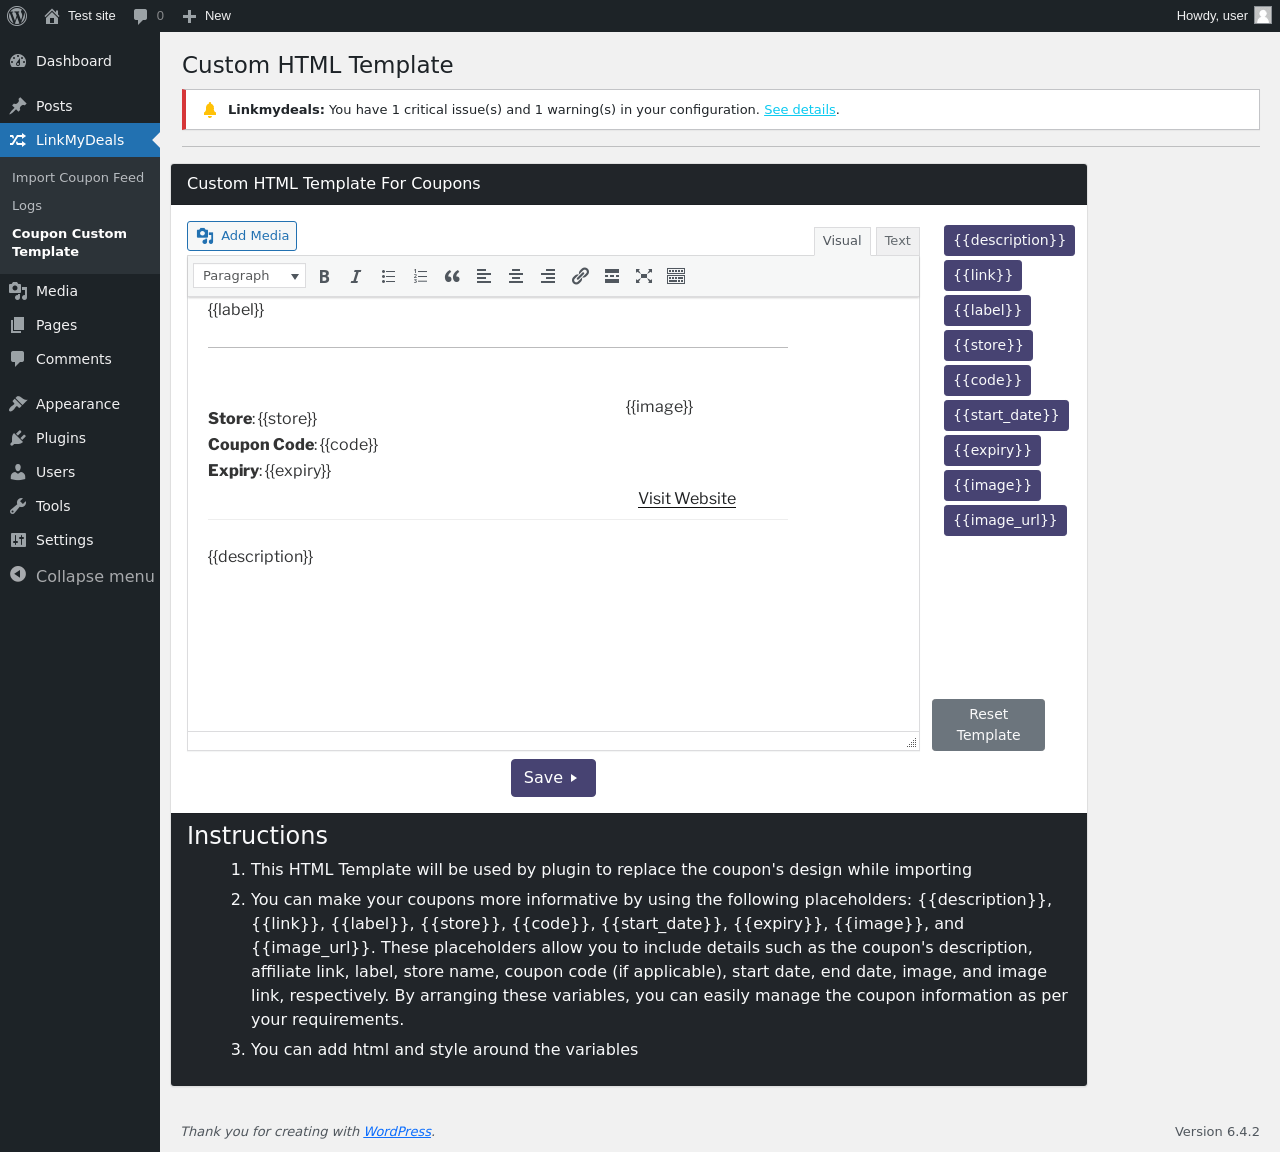Click the Add Media button
This screenshot has height=1152, width=1280.
point(242,236)
